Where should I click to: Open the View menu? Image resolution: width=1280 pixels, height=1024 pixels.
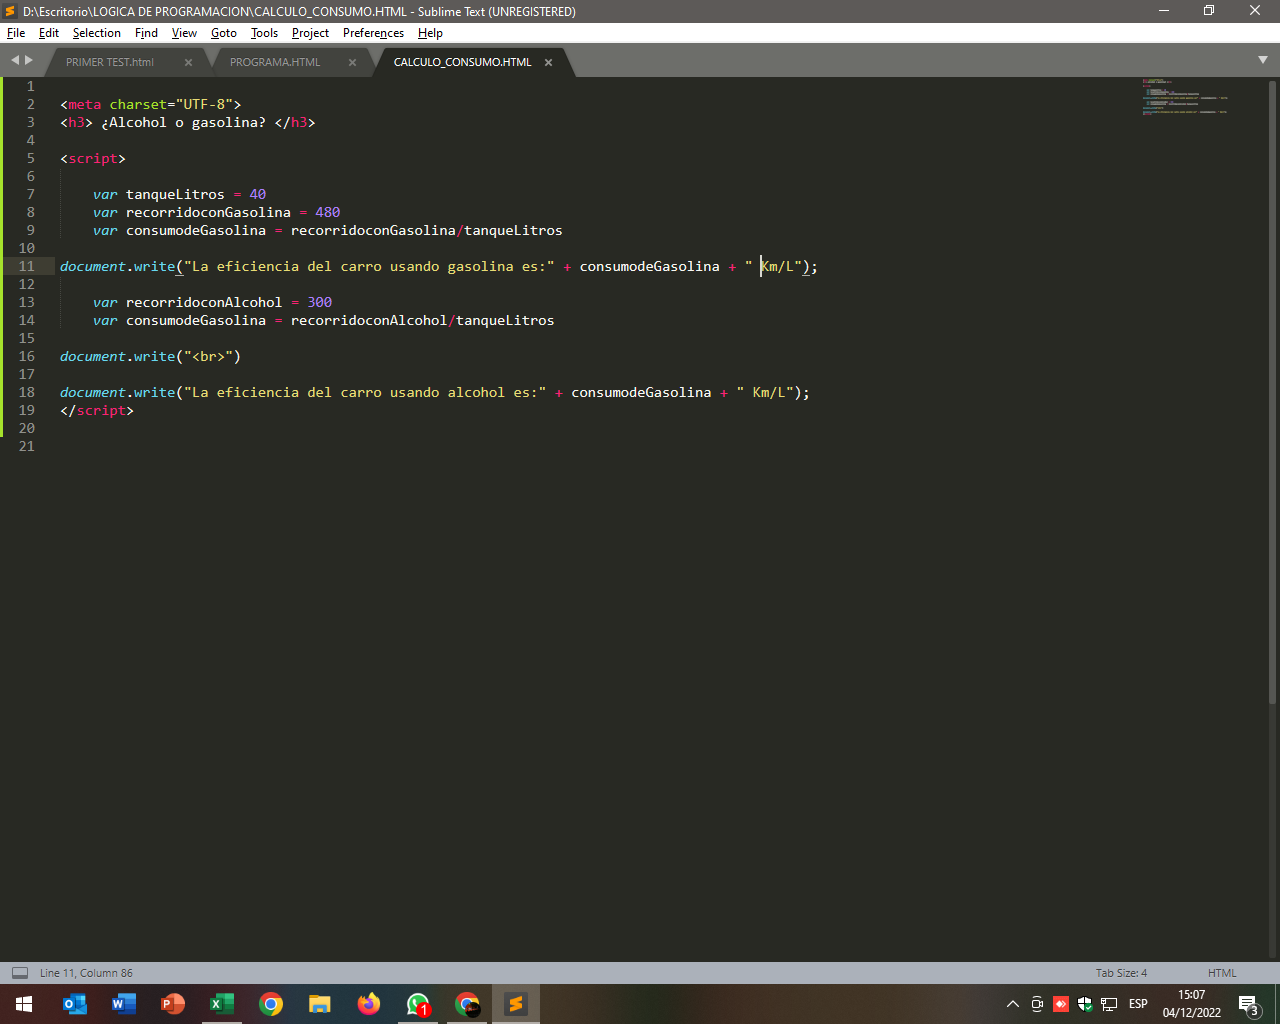point(184,33)
